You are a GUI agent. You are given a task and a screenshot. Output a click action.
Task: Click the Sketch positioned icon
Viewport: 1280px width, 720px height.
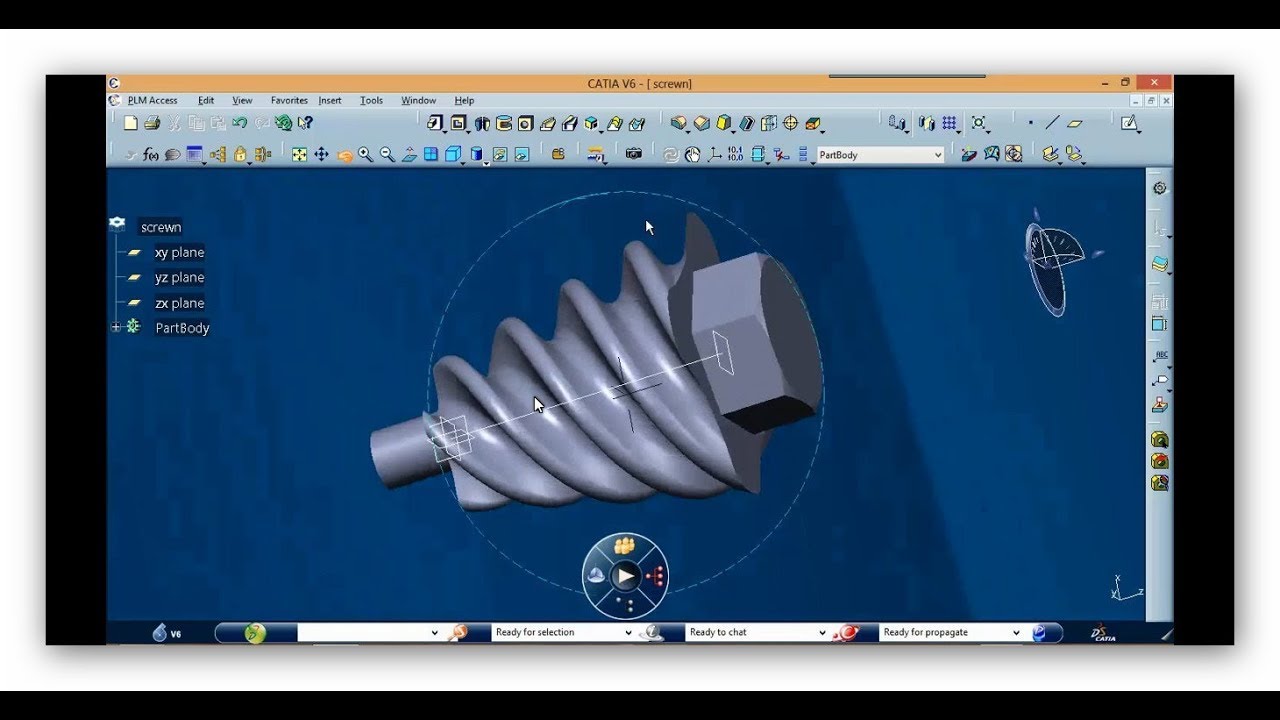[1129, 123]
